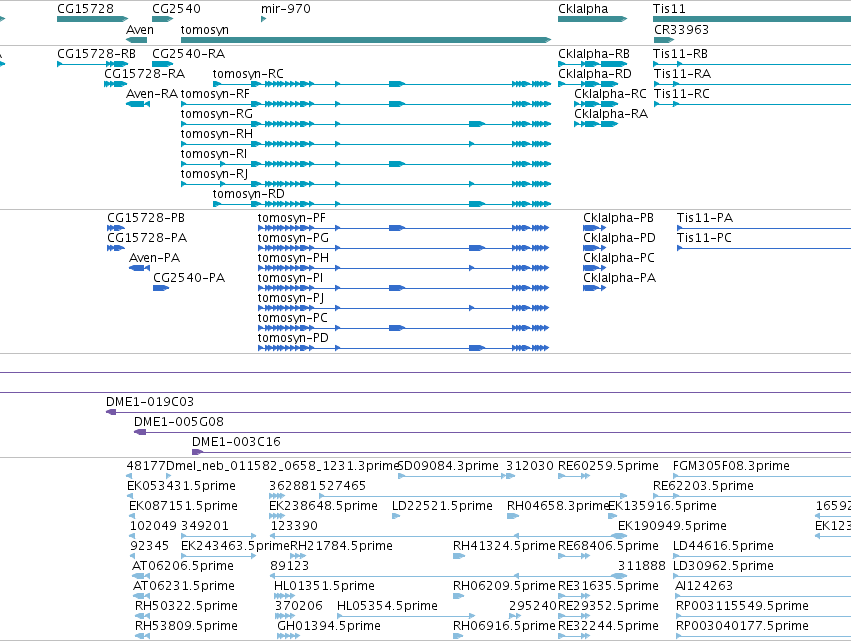Select the Aven-RA transcript label
Image resolution: width=851 pixels, height=641 pixels.
click(x=152, y=94)
